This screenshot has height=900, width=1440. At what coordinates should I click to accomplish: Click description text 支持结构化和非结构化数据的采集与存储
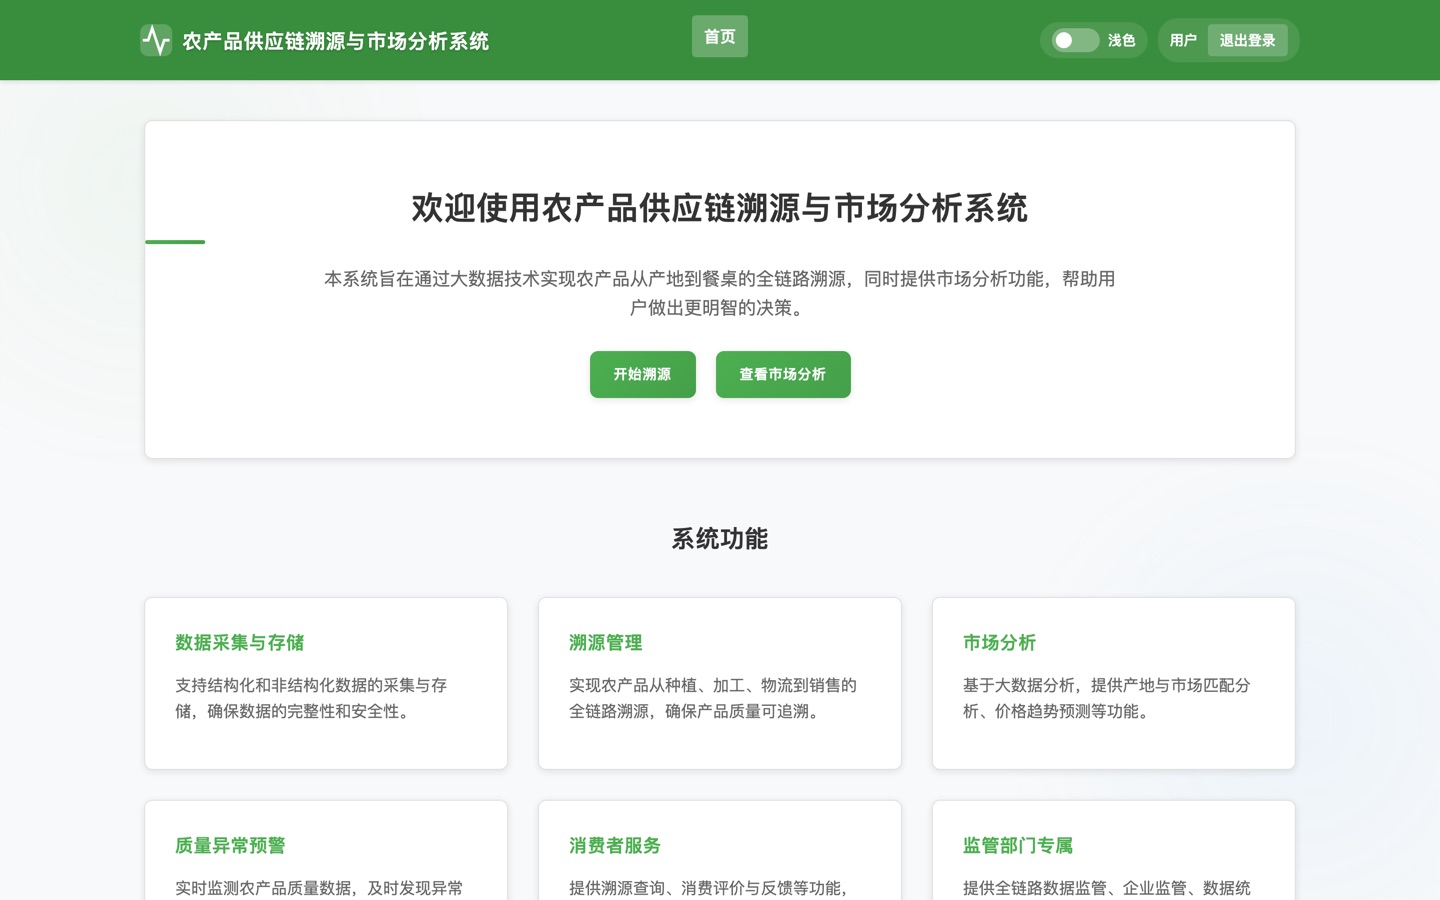tap(311, 698)
